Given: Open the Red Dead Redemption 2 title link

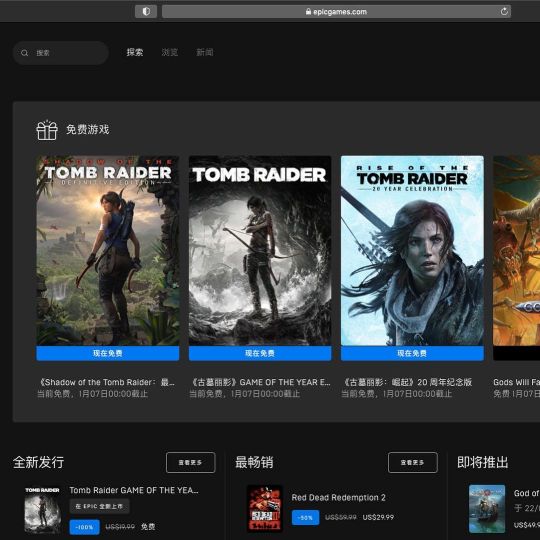Looking at the screenshot, I should pos(339,498).
